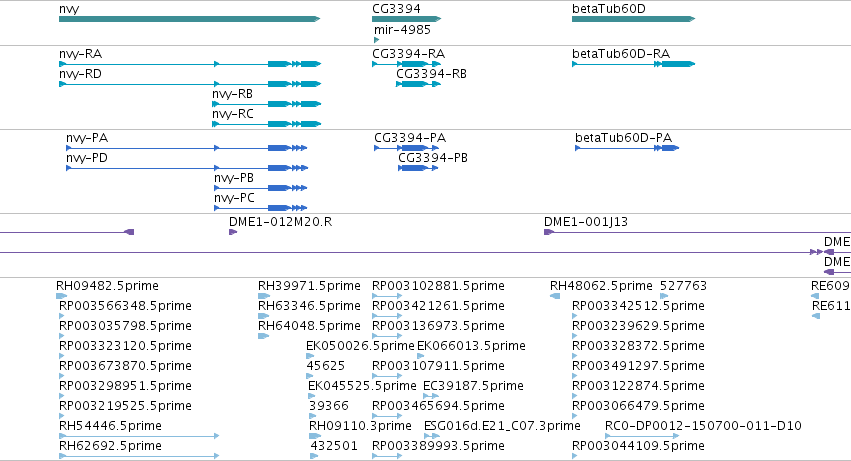
Task: Select the CG3394 gene bar
Action: coord(407,19)
